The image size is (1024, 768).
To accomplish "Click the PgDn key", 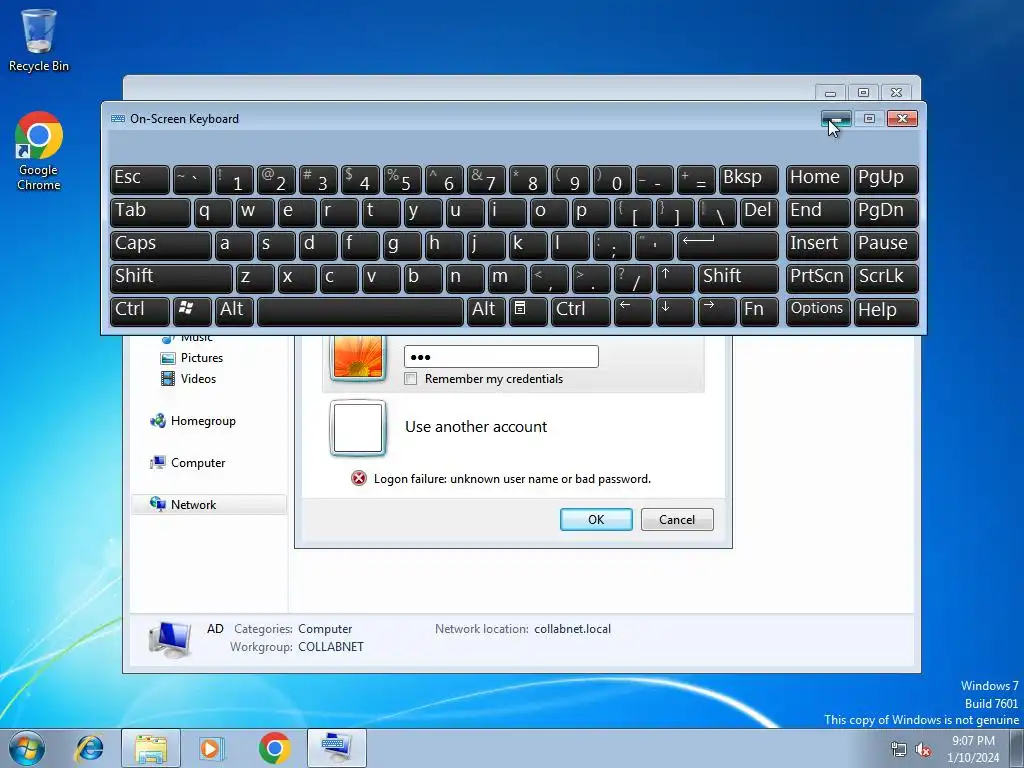I will [x=886, y=213].
